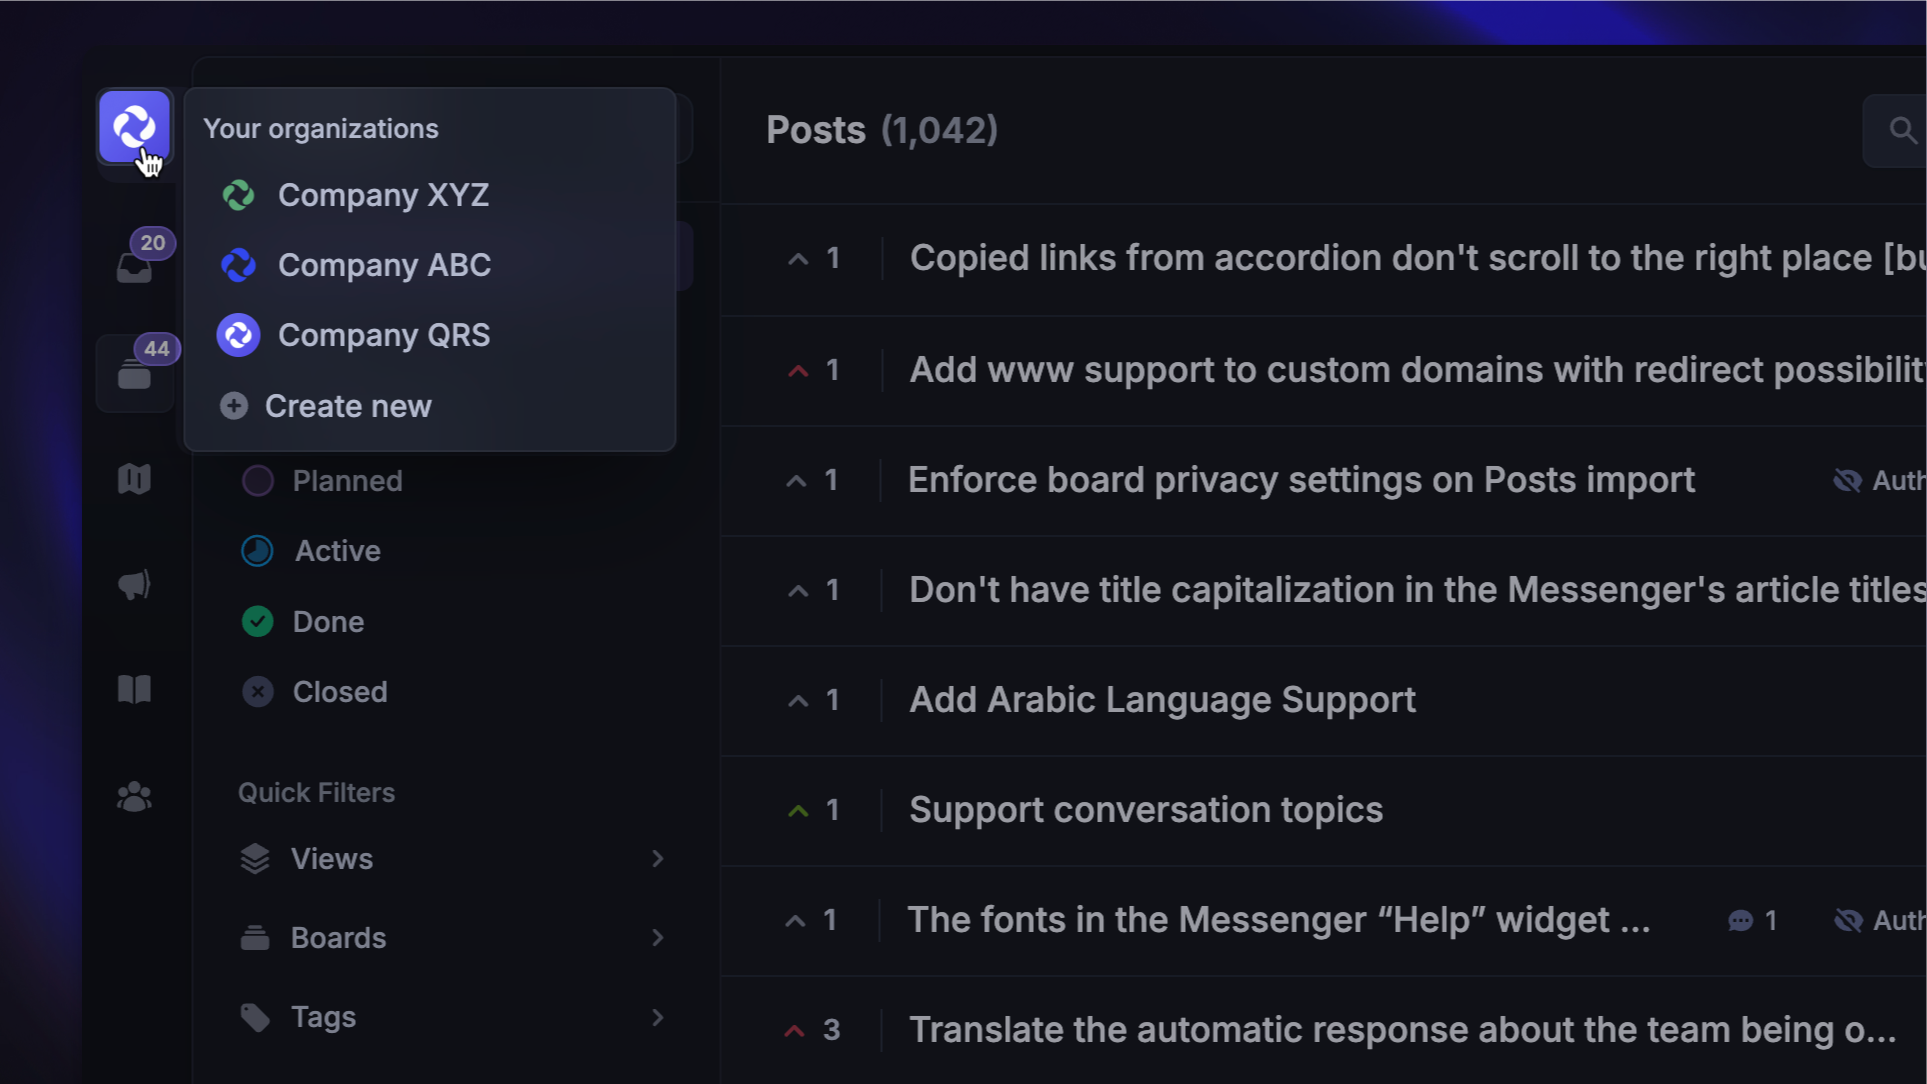Upvote the Add Arabic Language Support post
1927x1084 pixels.
tap(798, 701)
